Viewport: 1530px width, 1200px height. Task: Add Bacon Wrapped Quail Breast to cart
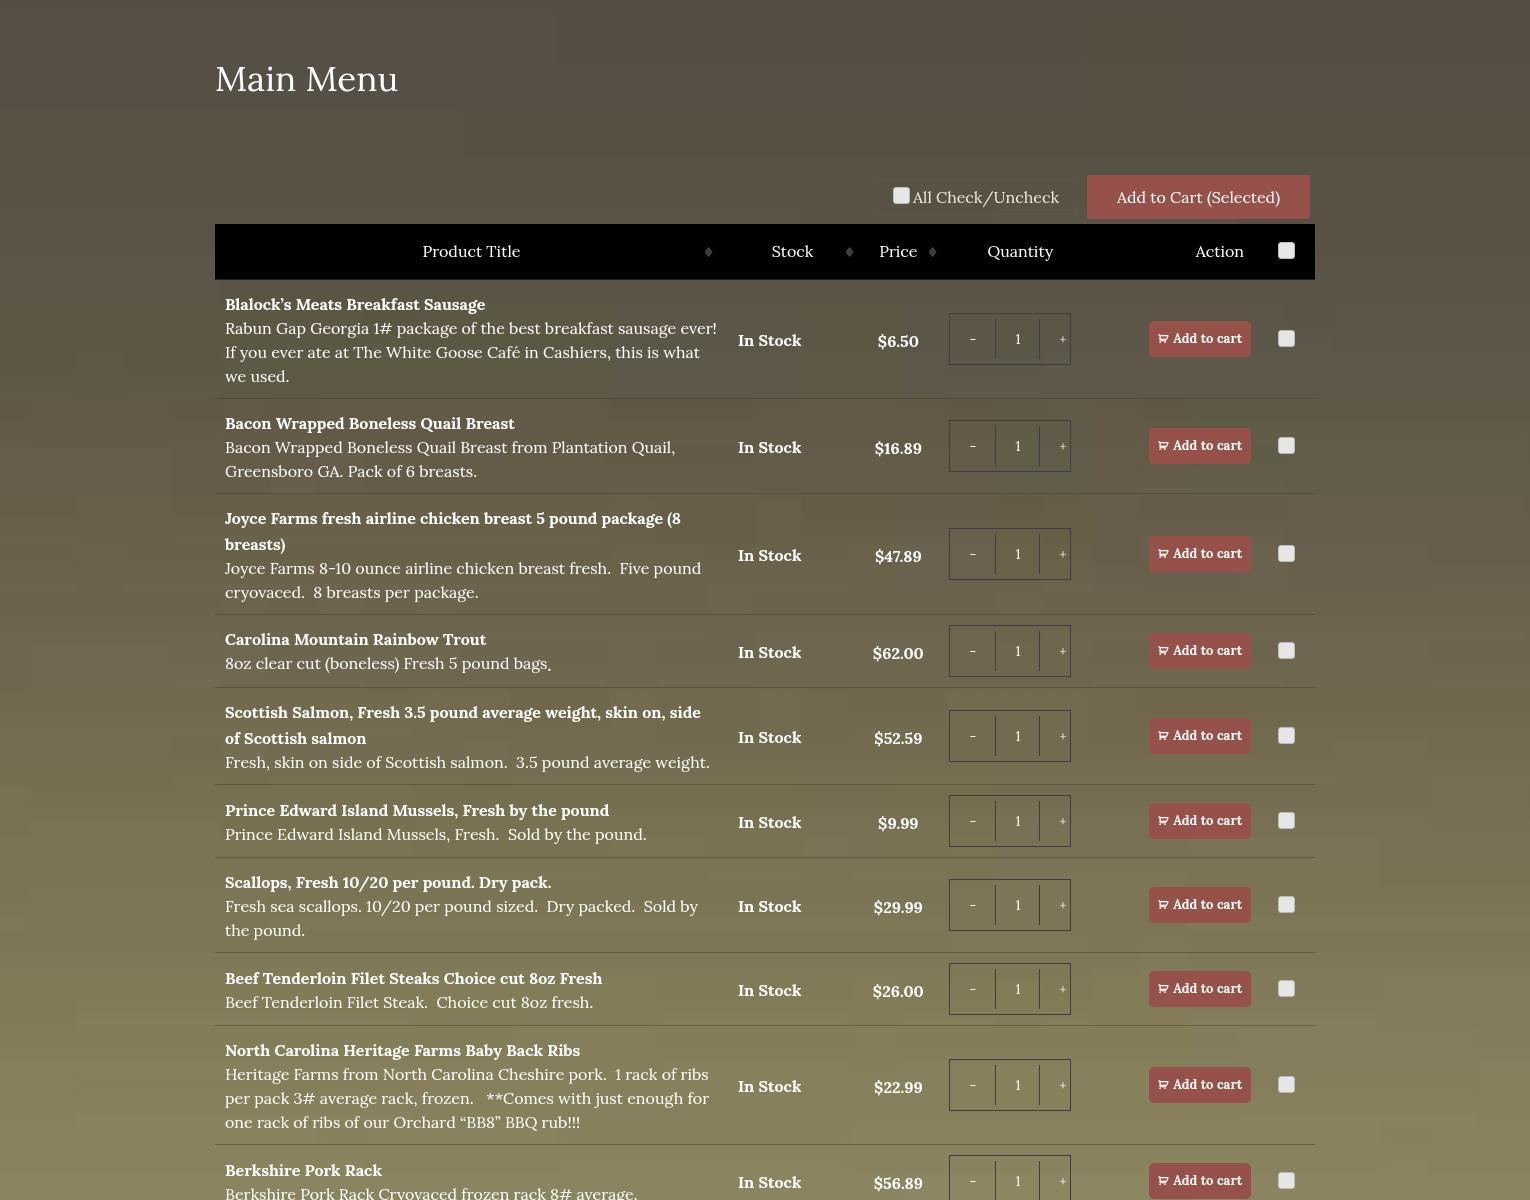1199,446
